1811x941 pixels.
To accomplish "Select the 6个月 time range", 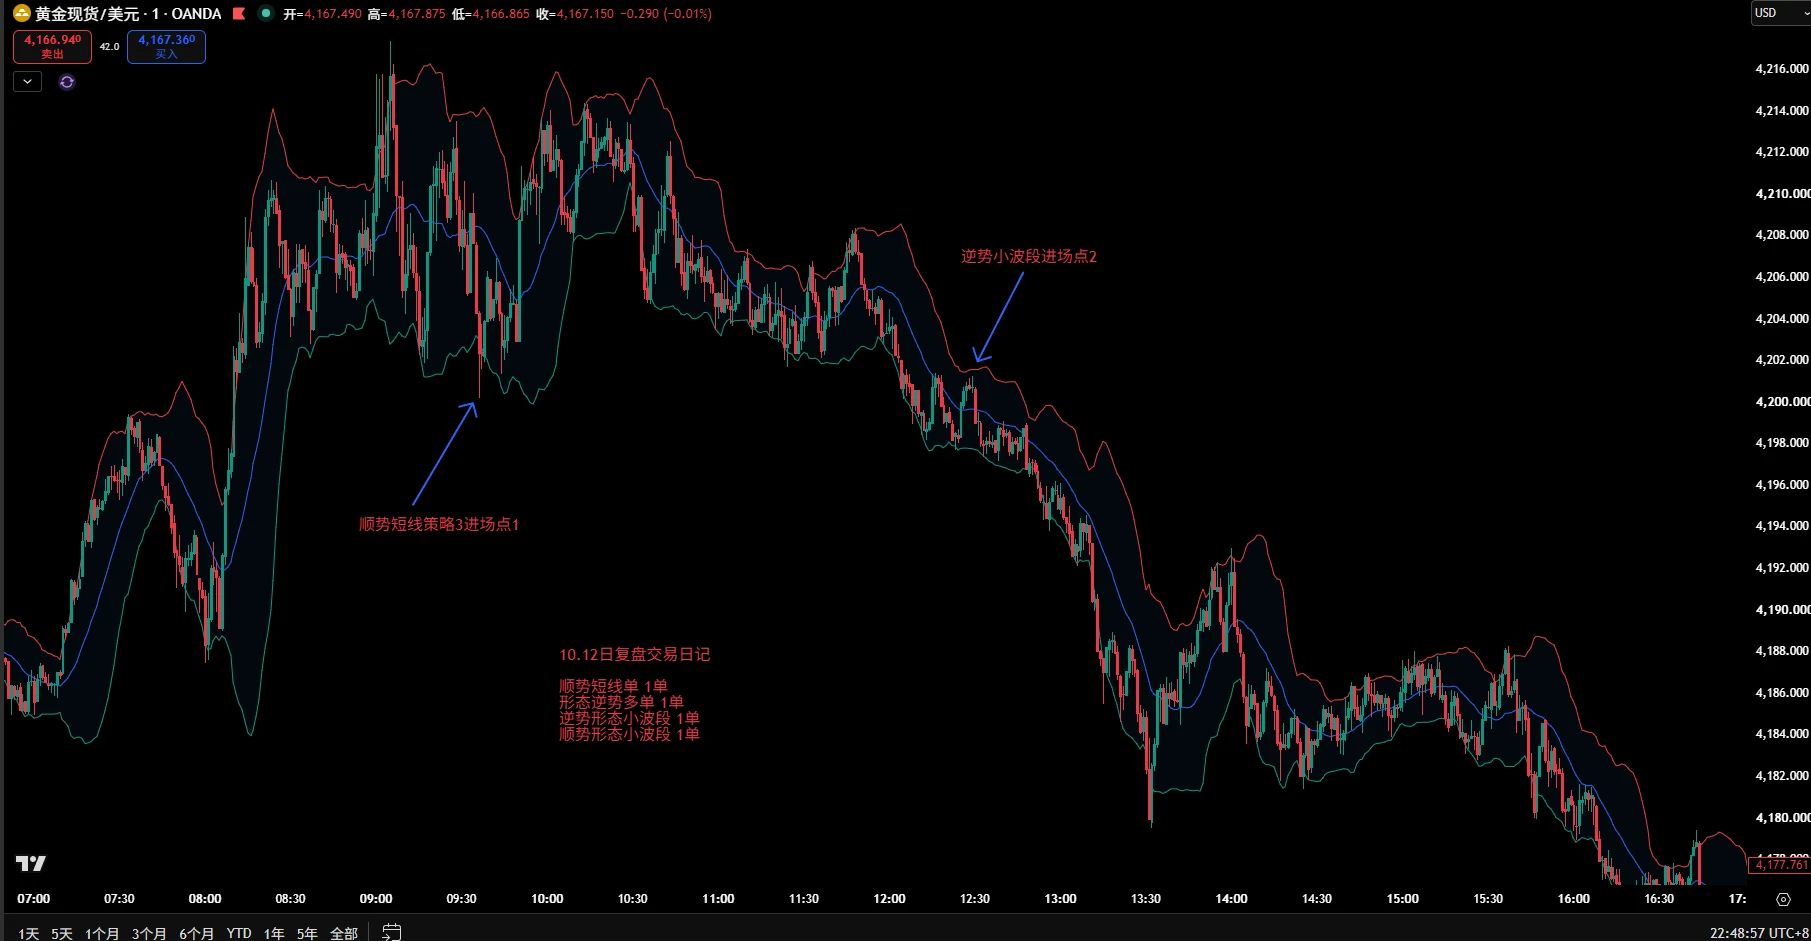I will (x=197, y=933).
